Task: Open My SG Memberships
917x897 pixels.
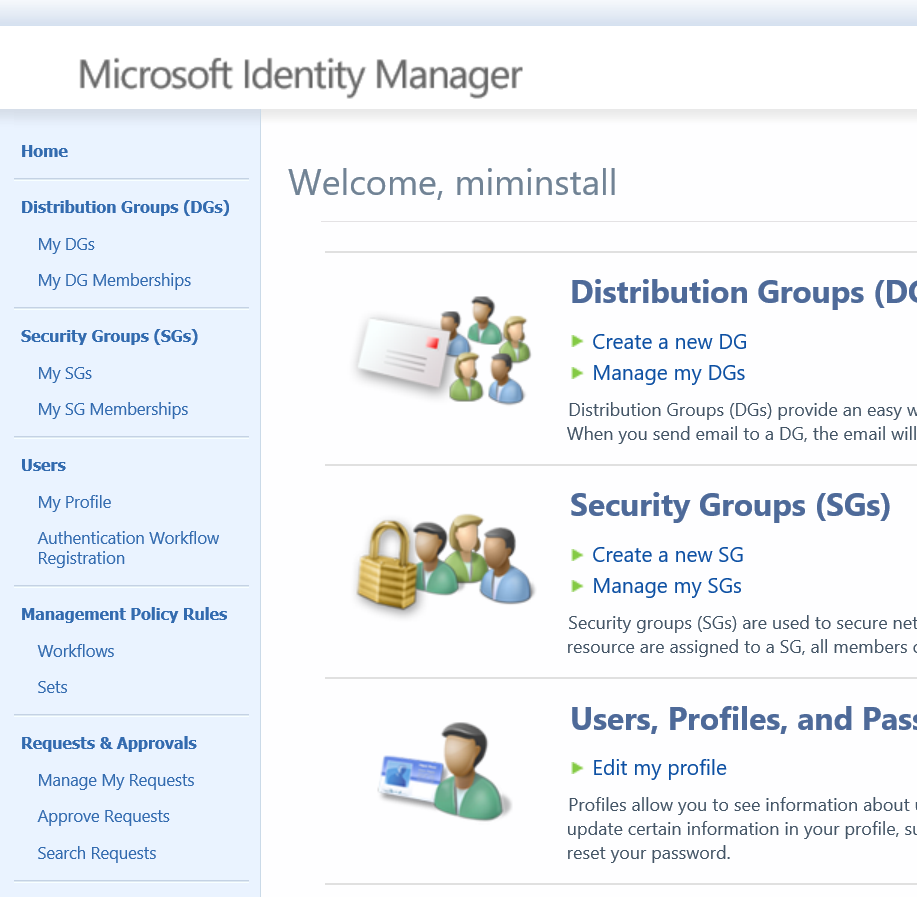Action: (113, 409)
